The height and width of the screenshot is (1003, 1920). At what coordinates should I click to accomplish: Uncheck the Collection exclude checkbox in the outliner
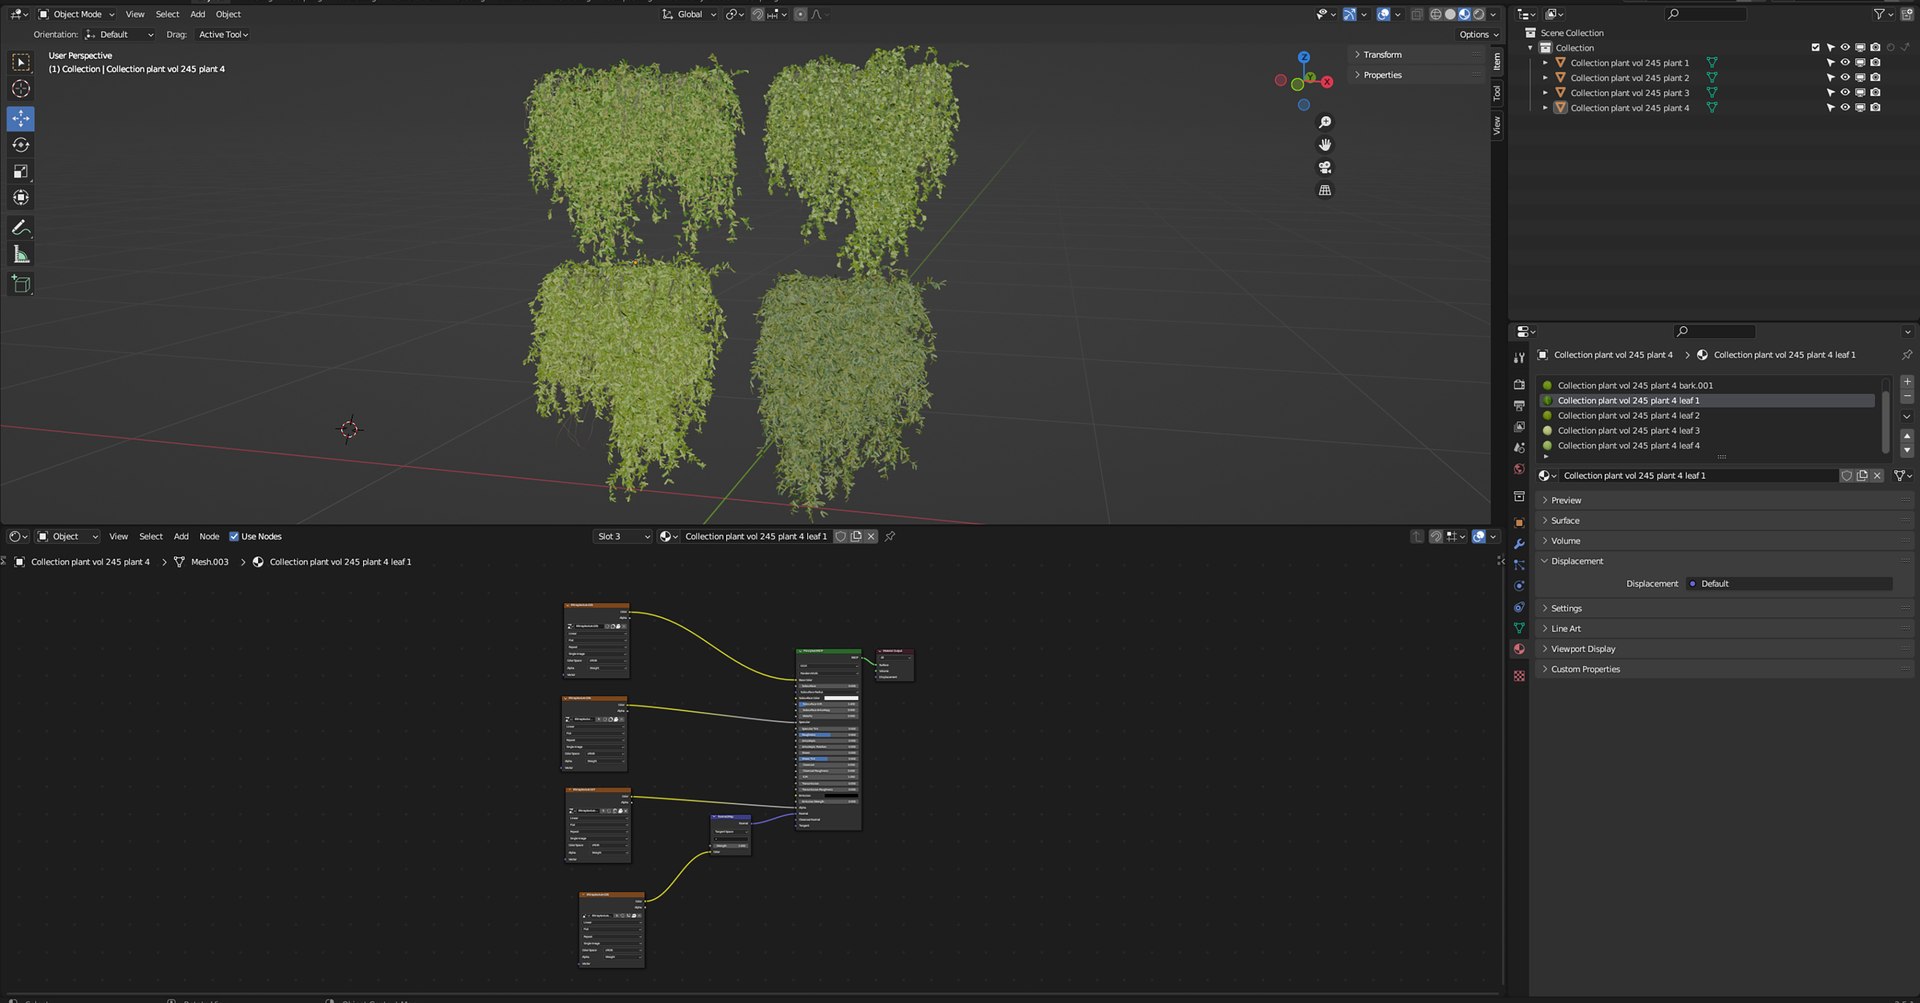[x=1816, y=48]
